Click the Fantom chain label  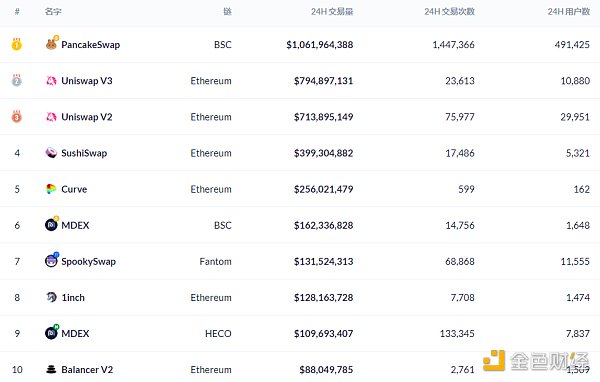pyautogui.click(x=215, y=261)
